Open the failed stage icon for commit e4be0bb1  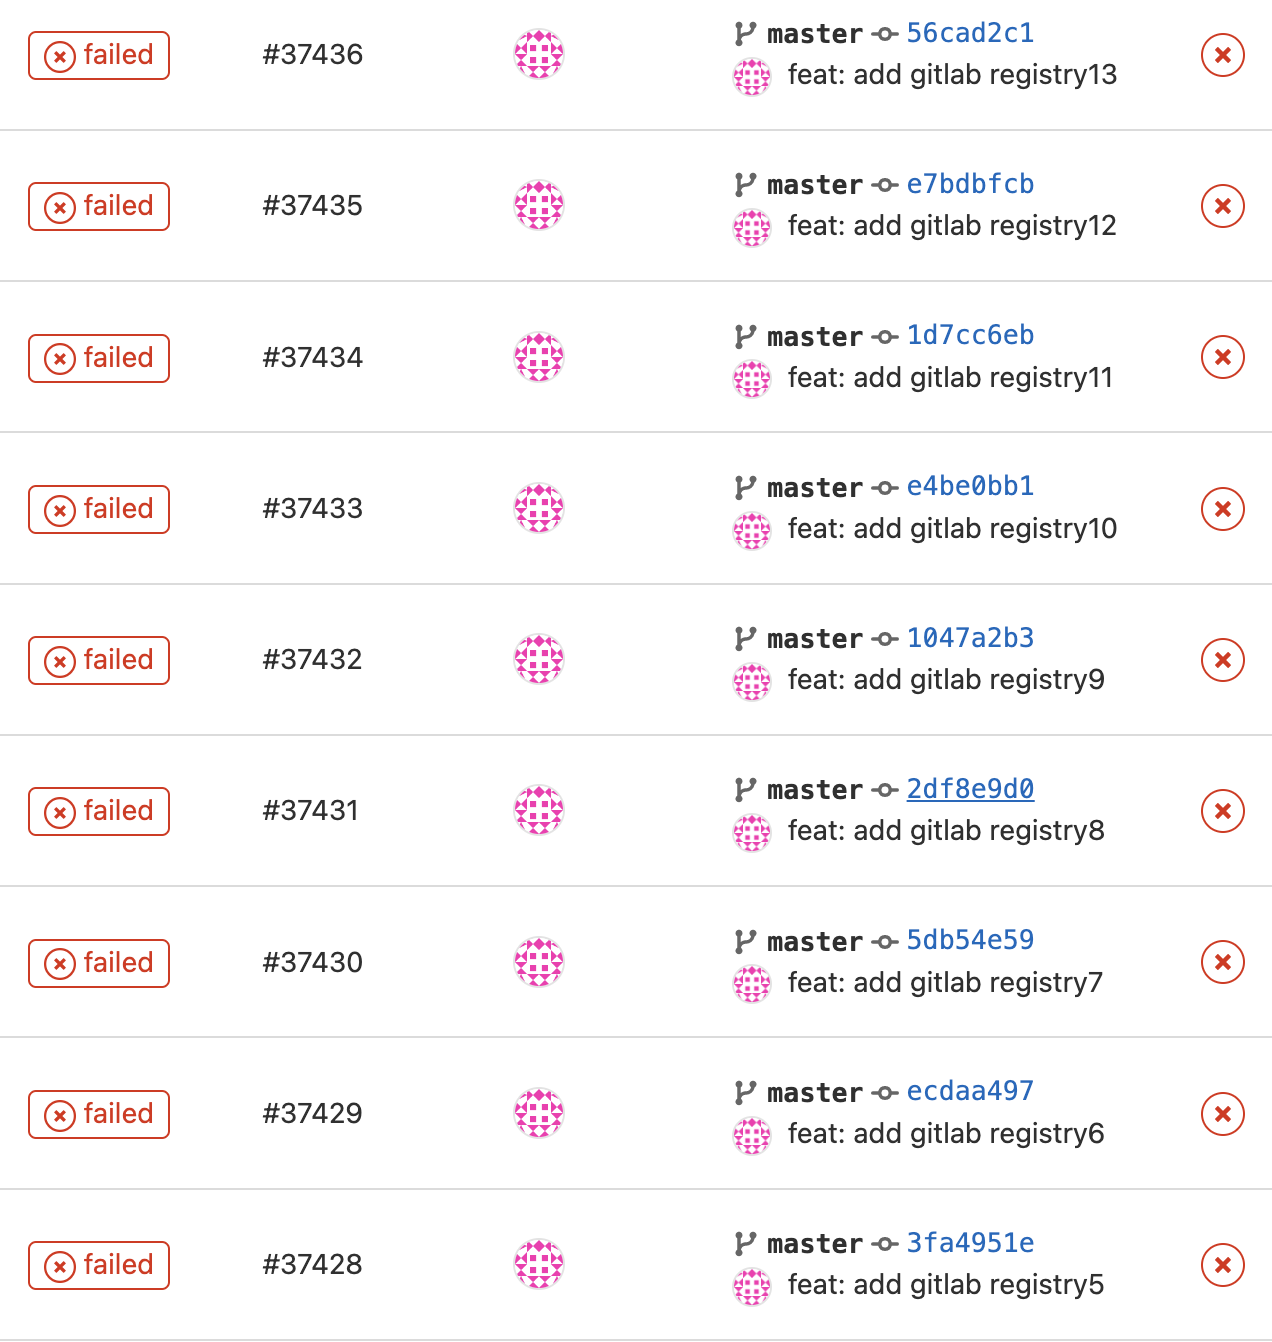pos(1222,509)
